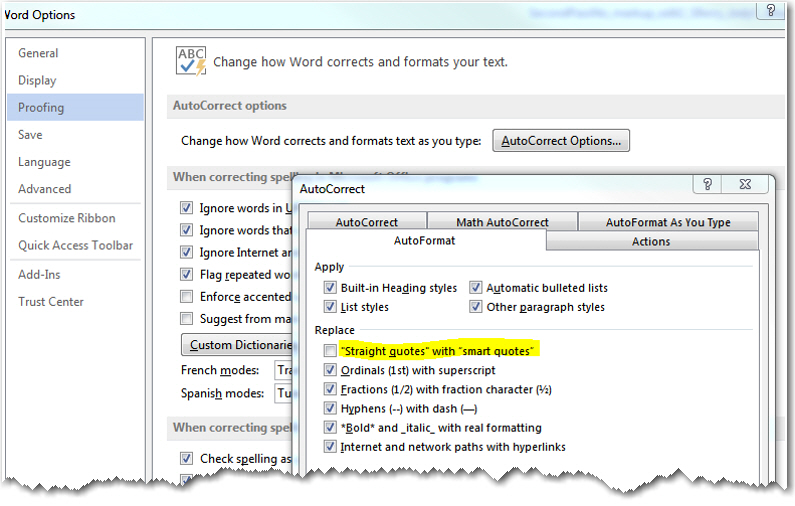This screenshot has width=795, height=506.
Task: Toggle Internet and network paths hyperlinks
Action: coord(330,447)
